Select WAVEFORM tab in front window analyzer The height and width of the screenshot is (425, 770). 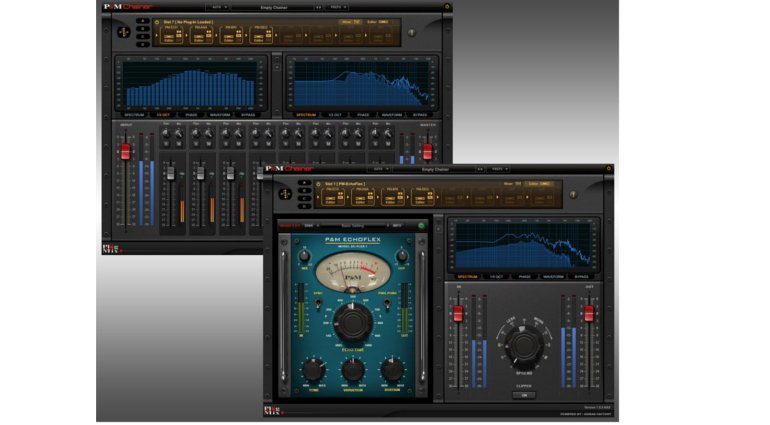[553, 277]
